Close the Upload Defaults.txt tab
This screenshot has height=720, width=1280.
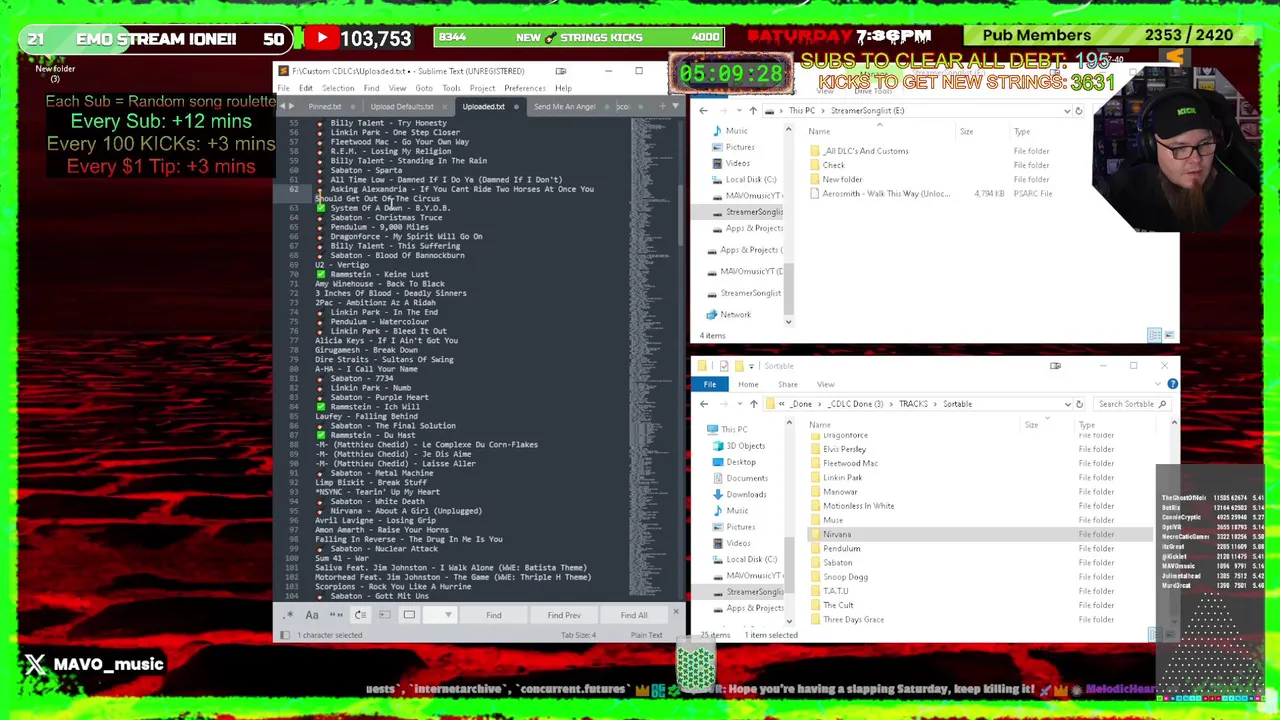(445, 107)
